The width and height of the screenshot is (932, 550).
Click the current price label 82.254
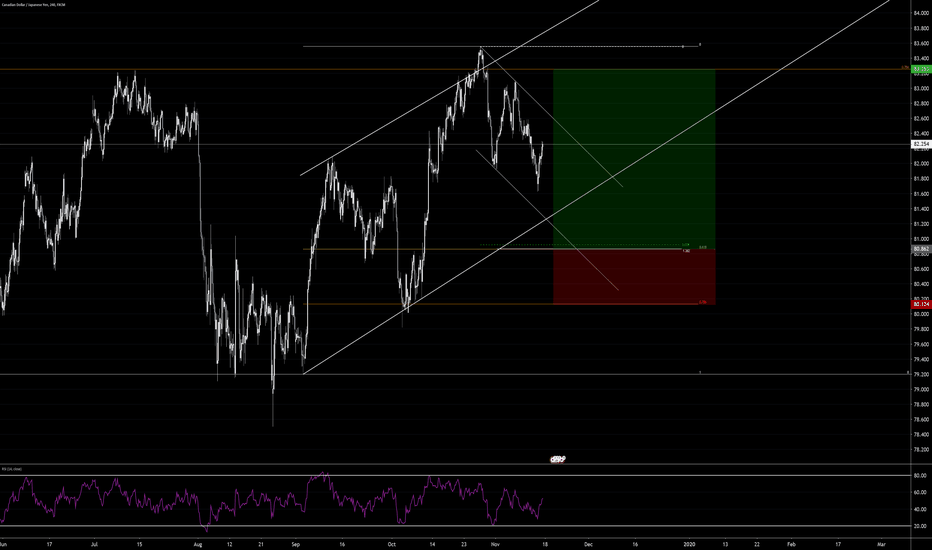[x=920, y=144]
